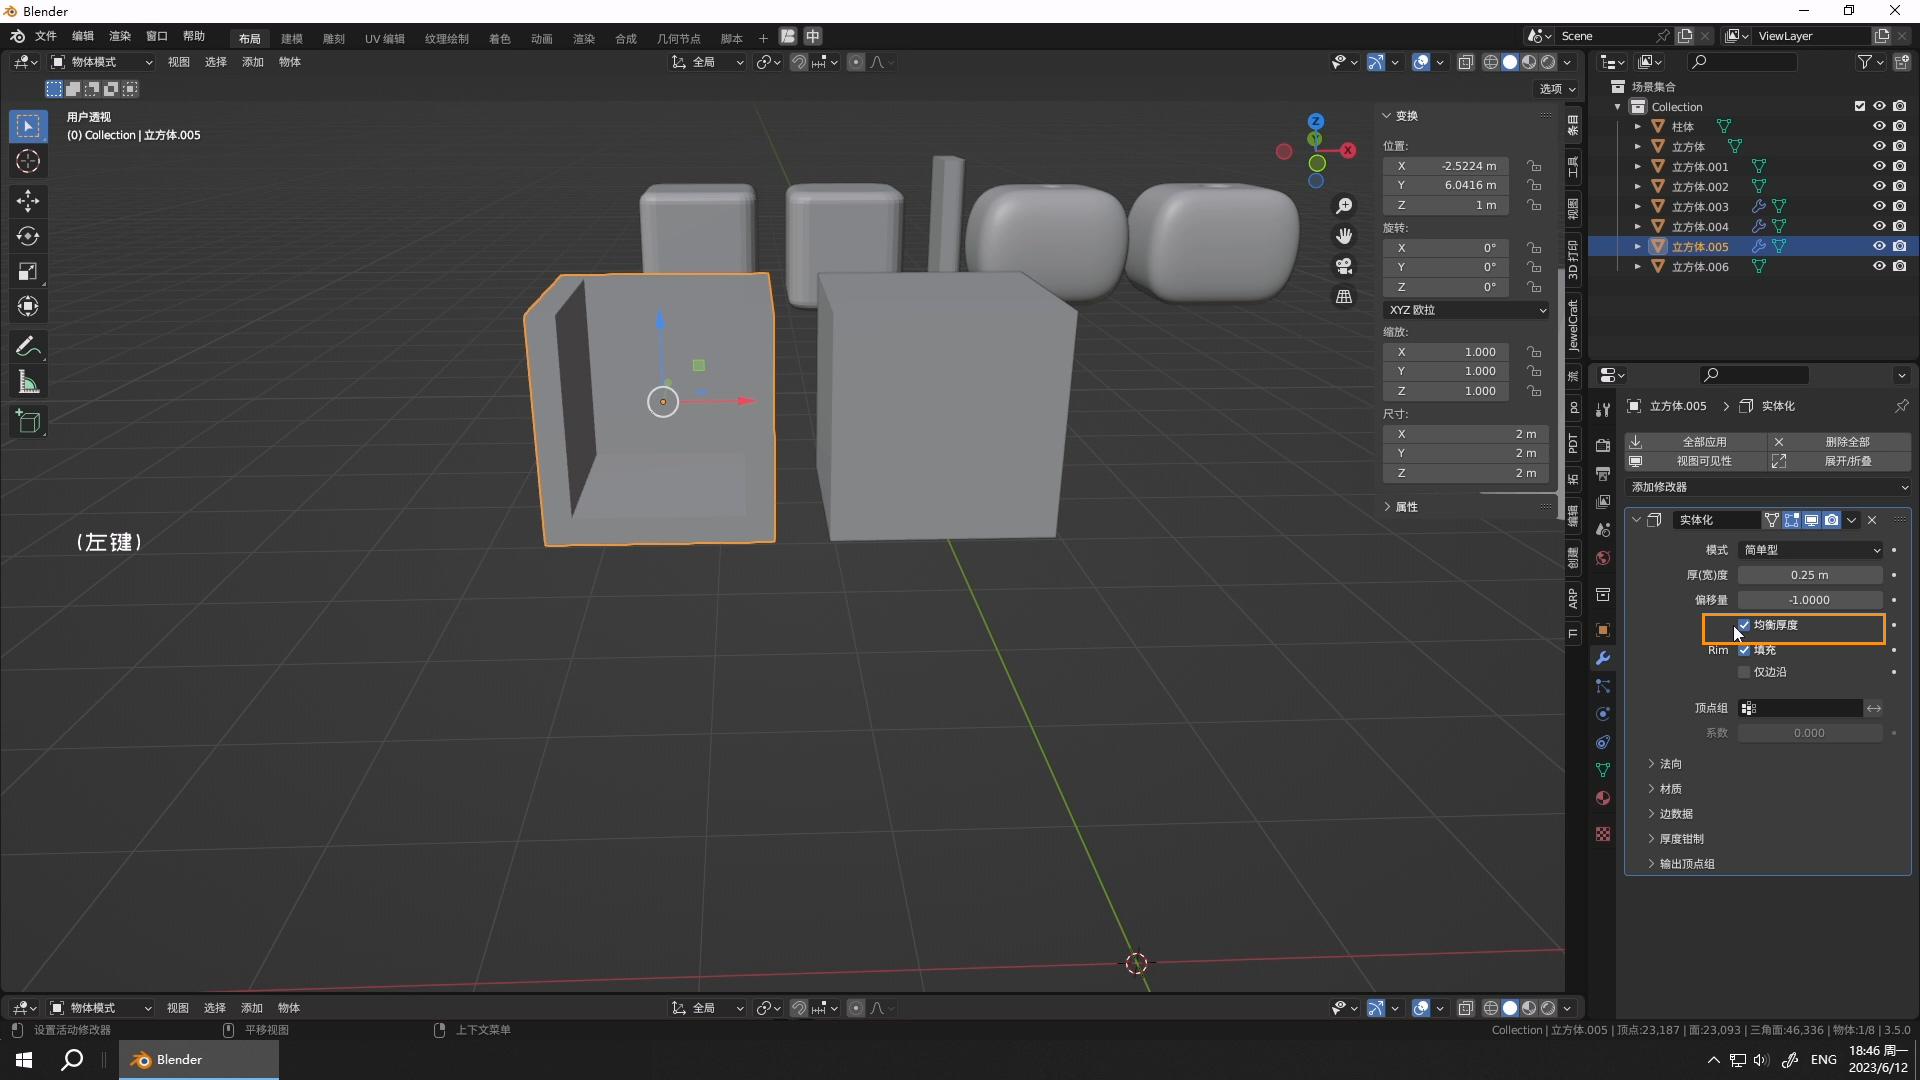
Task: Select the Rotate tool
Action: 28,236
